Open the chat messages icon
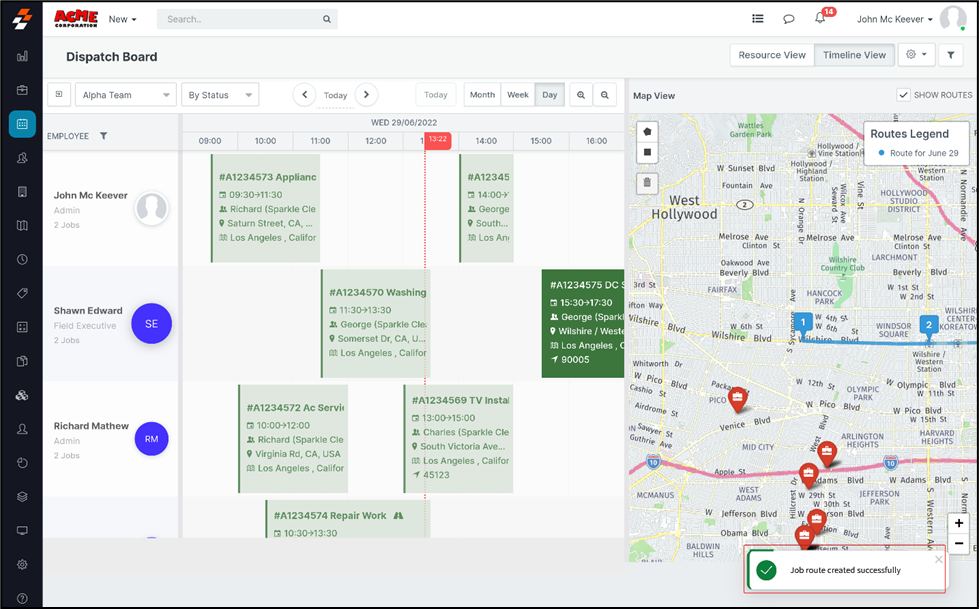Screen dimensions: 979x609 (x=788, y=19)
